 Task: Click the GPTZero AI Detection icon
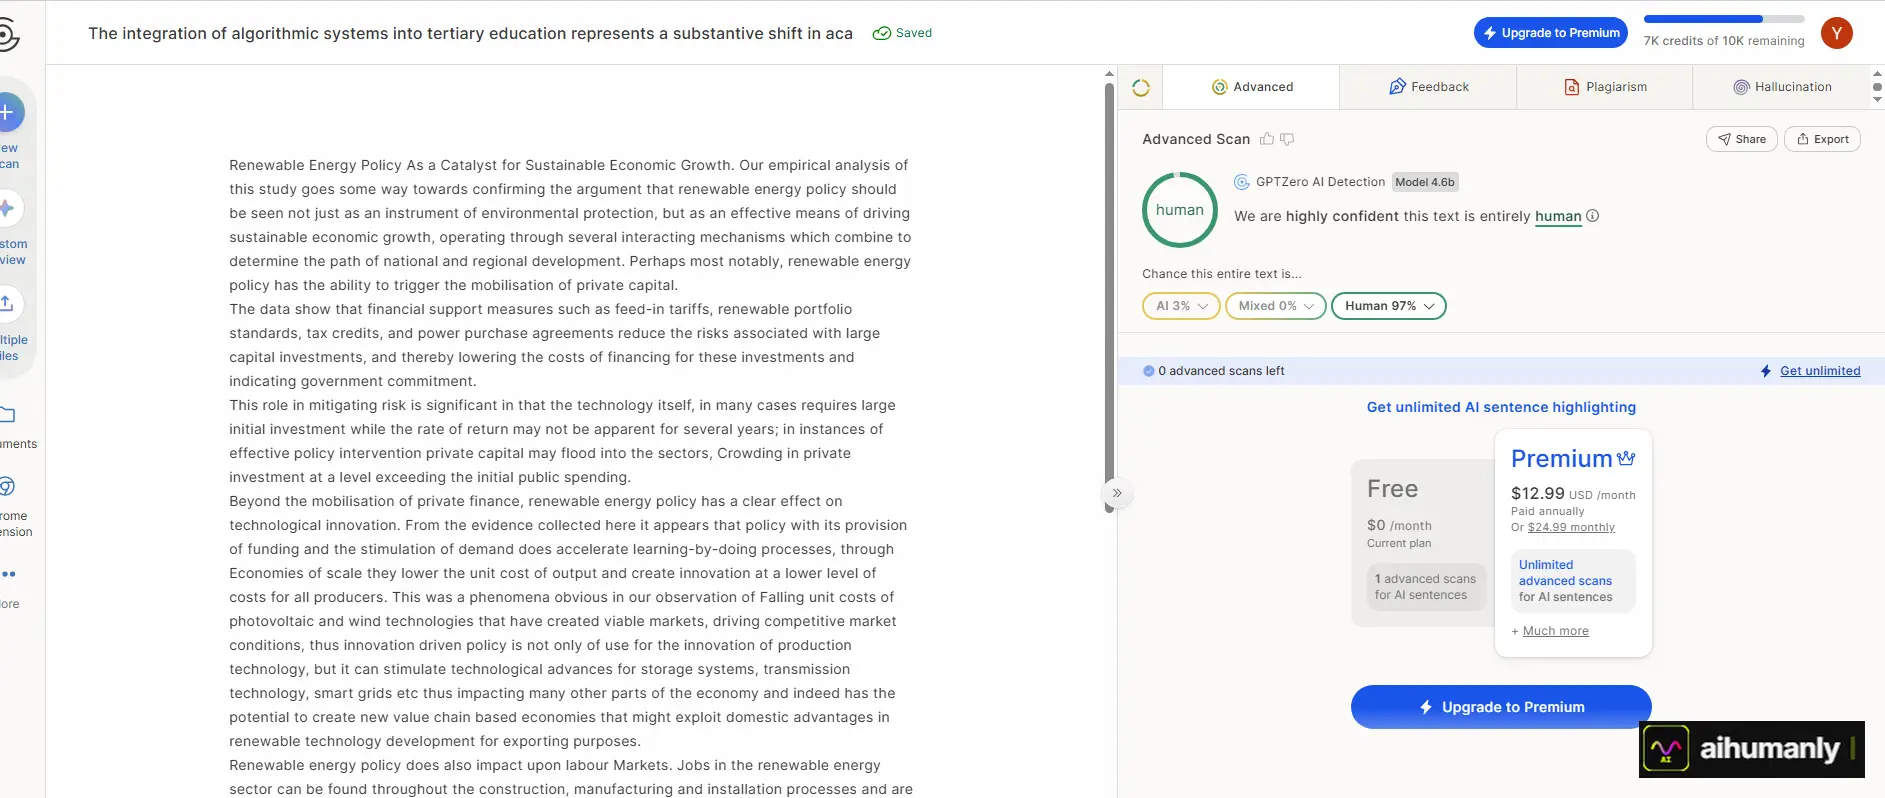pyautogui.click(x=1242, y=182)
